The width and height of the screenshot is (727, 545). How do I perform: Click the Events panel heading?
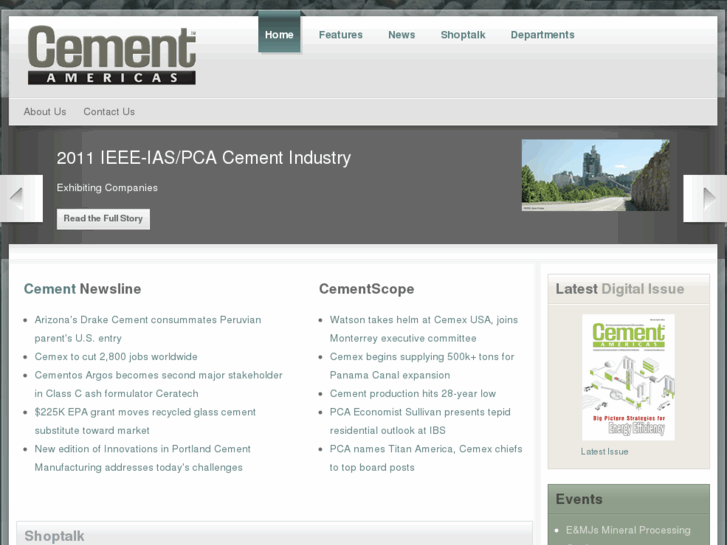click(x=579, y=499)
